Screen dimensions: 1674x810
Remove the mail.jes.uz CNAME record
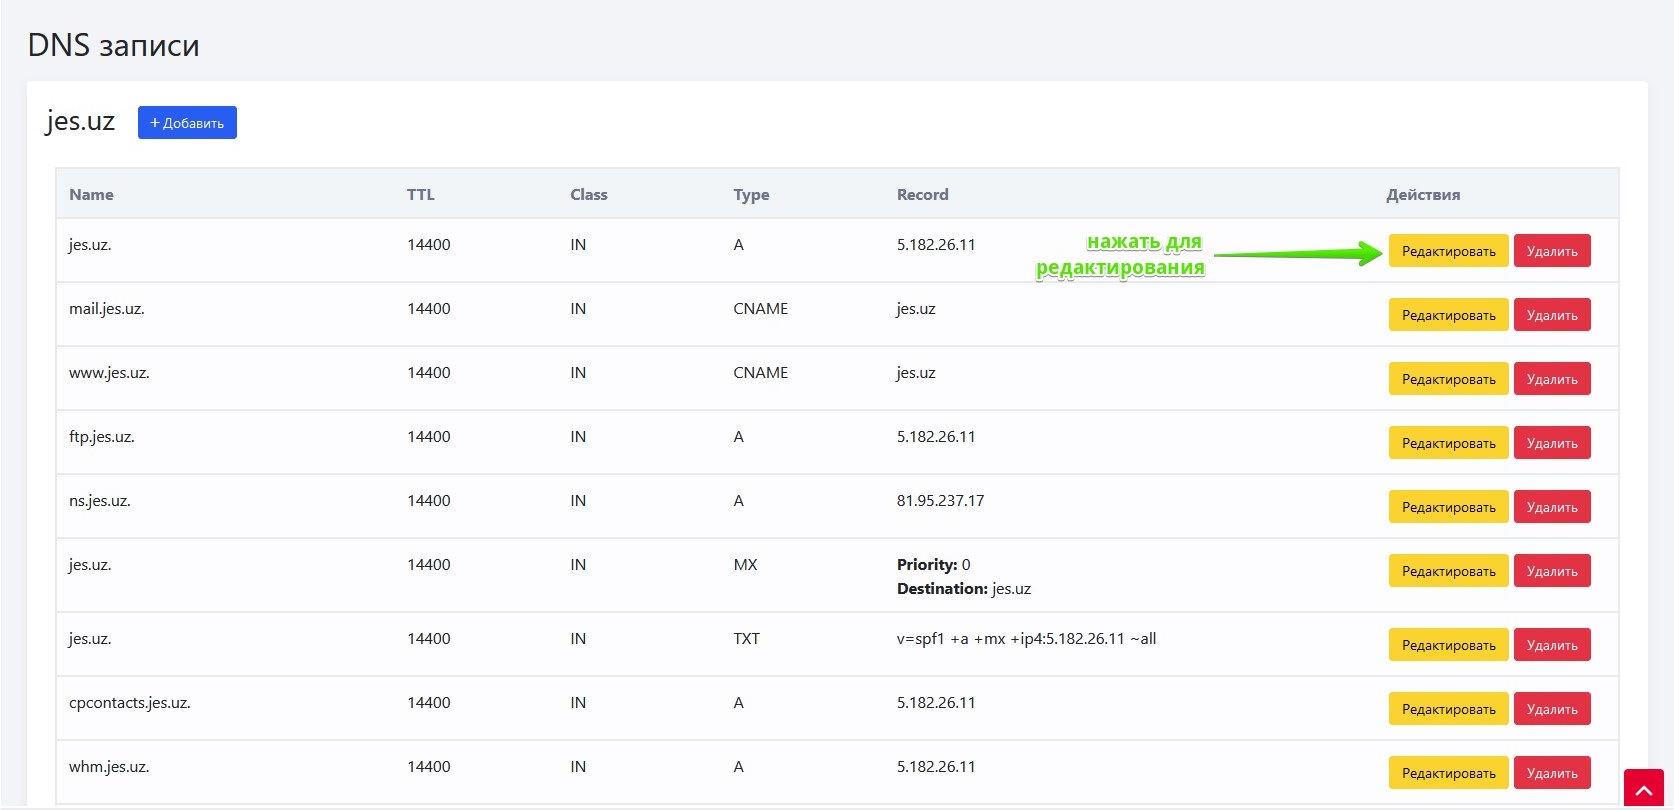pyautogui.click(x=1551, y=315)
